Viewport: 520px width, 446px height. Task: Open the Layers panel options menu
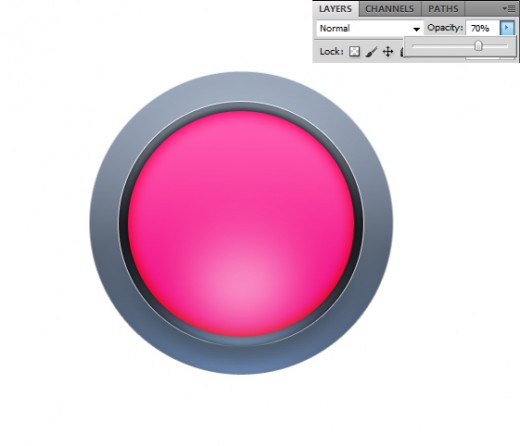[x=509, y=9]
